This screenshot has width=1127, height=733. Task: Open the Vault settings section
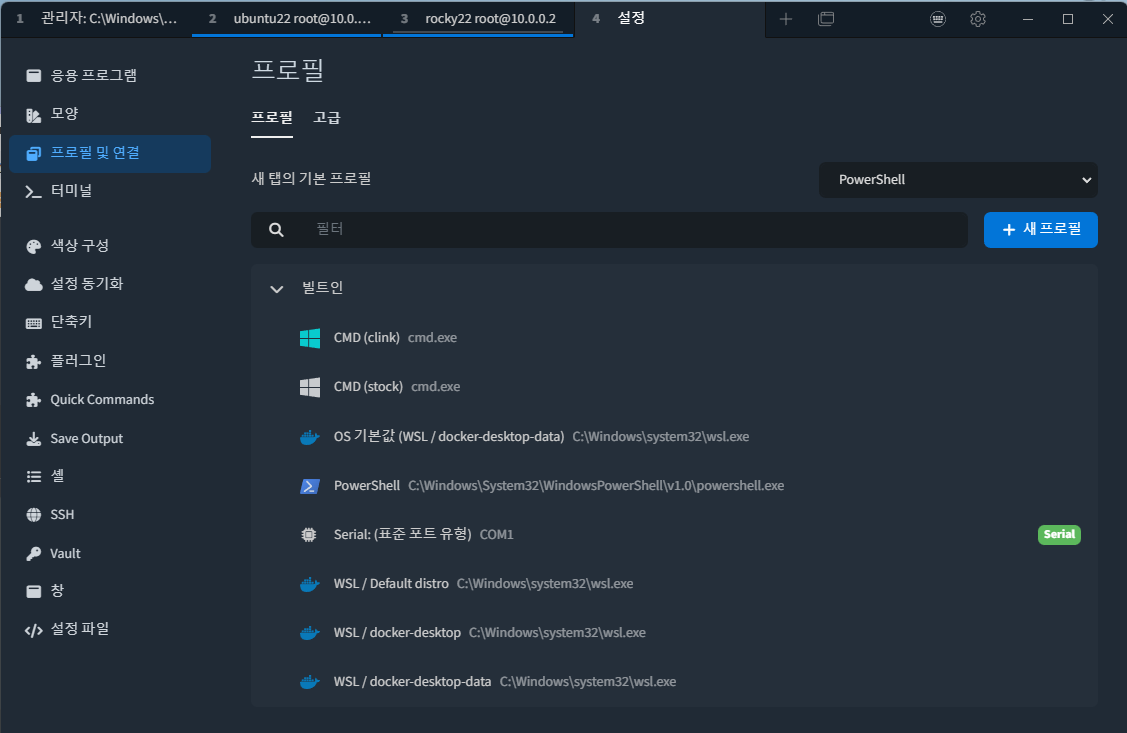point(109,553)
